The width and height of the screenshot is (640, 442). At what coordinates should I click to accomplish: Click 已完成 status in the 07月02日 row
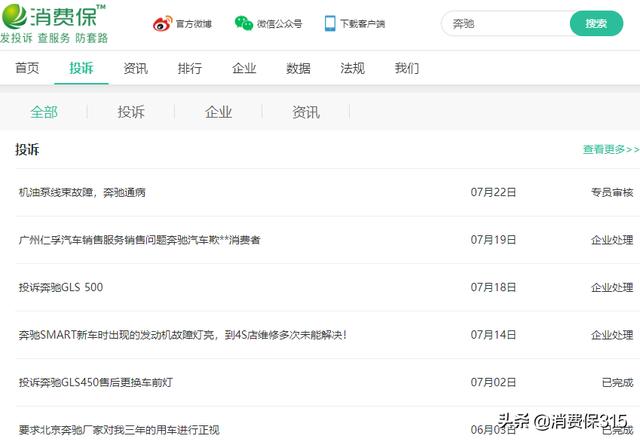point(618,382)
